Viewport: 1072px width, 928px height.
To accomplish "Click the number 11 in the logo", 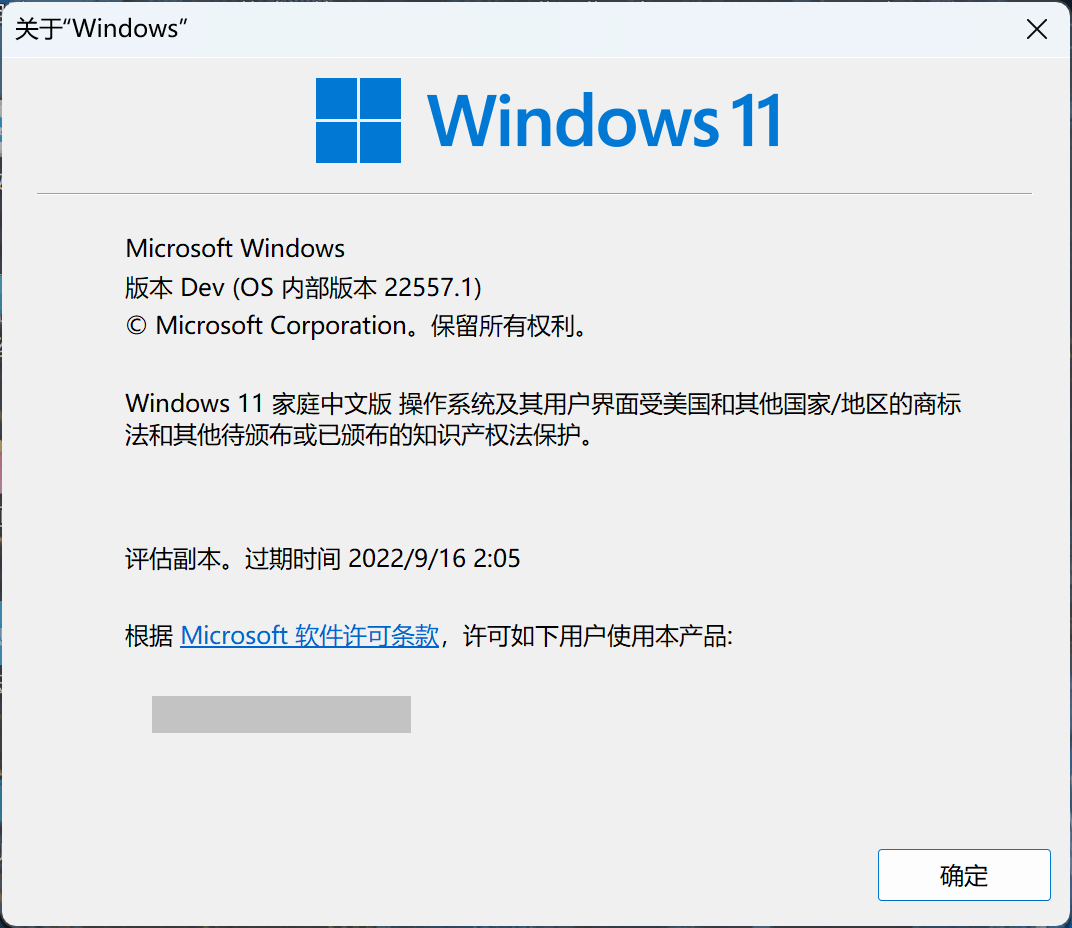I will 756,120.
